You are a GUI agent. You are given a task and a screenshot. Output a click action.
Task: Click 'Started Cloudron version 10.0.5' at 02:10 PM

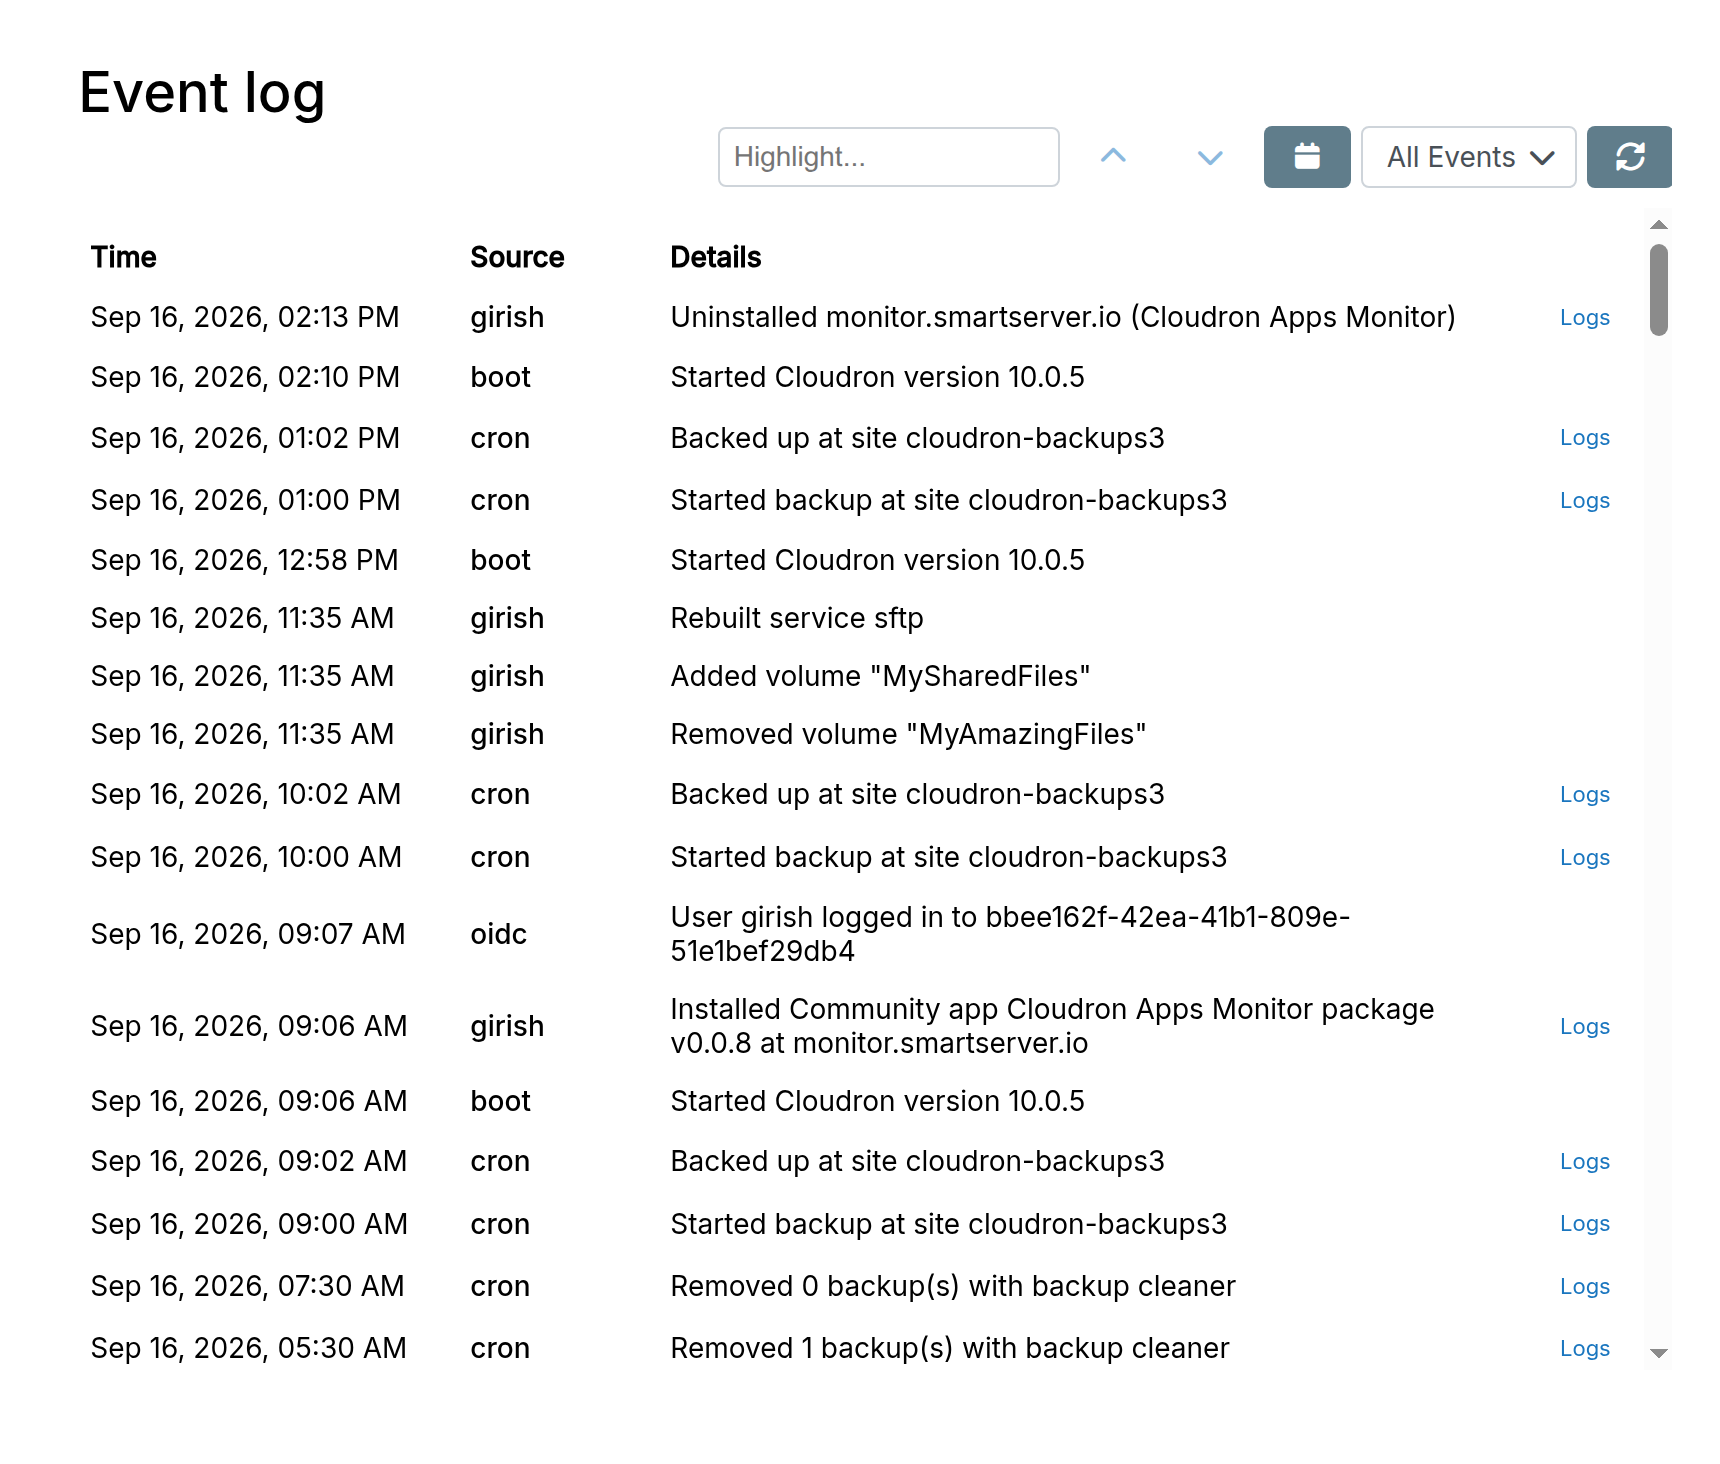(x=877, y=377)
